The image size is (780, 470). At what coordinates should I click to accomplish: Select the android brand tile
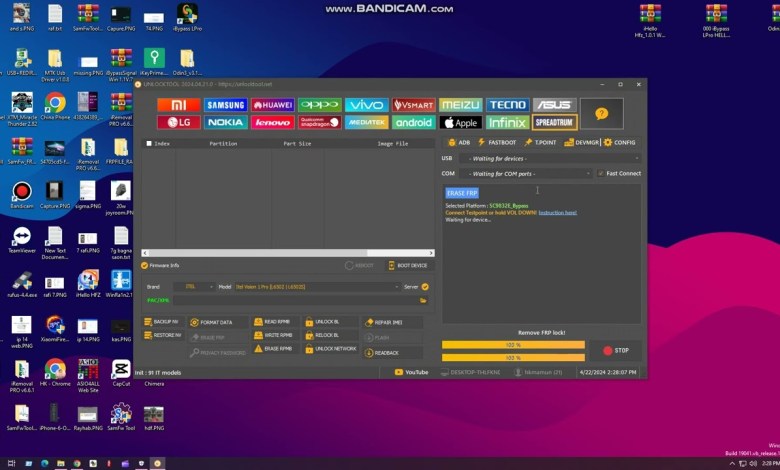tap(413, 122)
